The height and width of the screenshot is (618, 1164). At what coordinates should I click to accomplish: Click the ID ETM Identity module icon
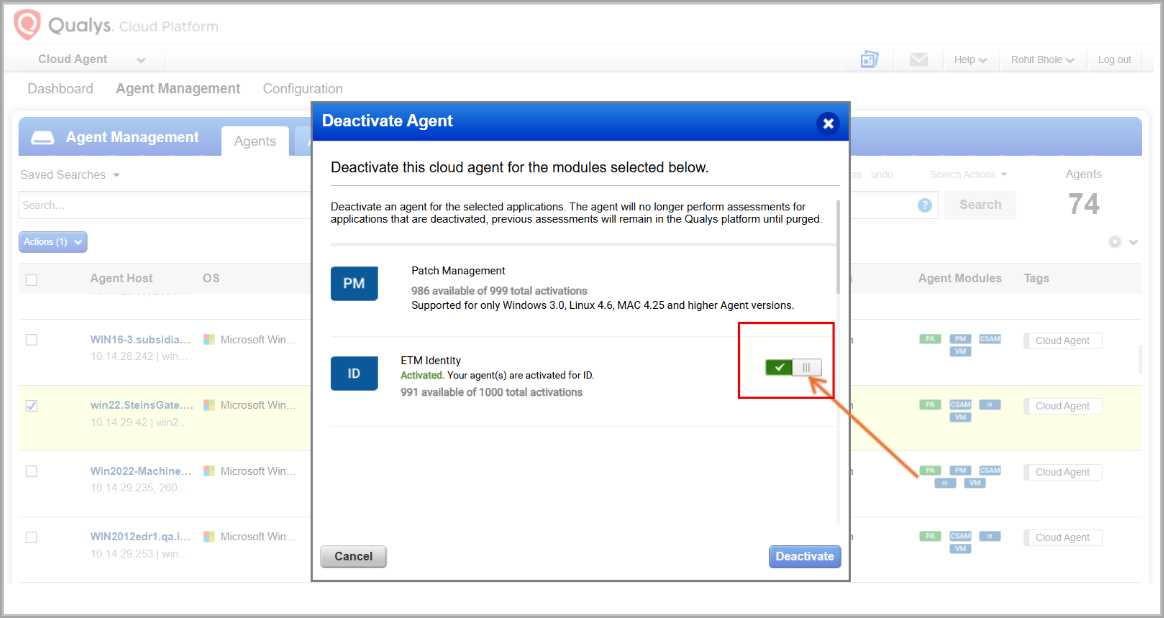click(x=354, y=374)
